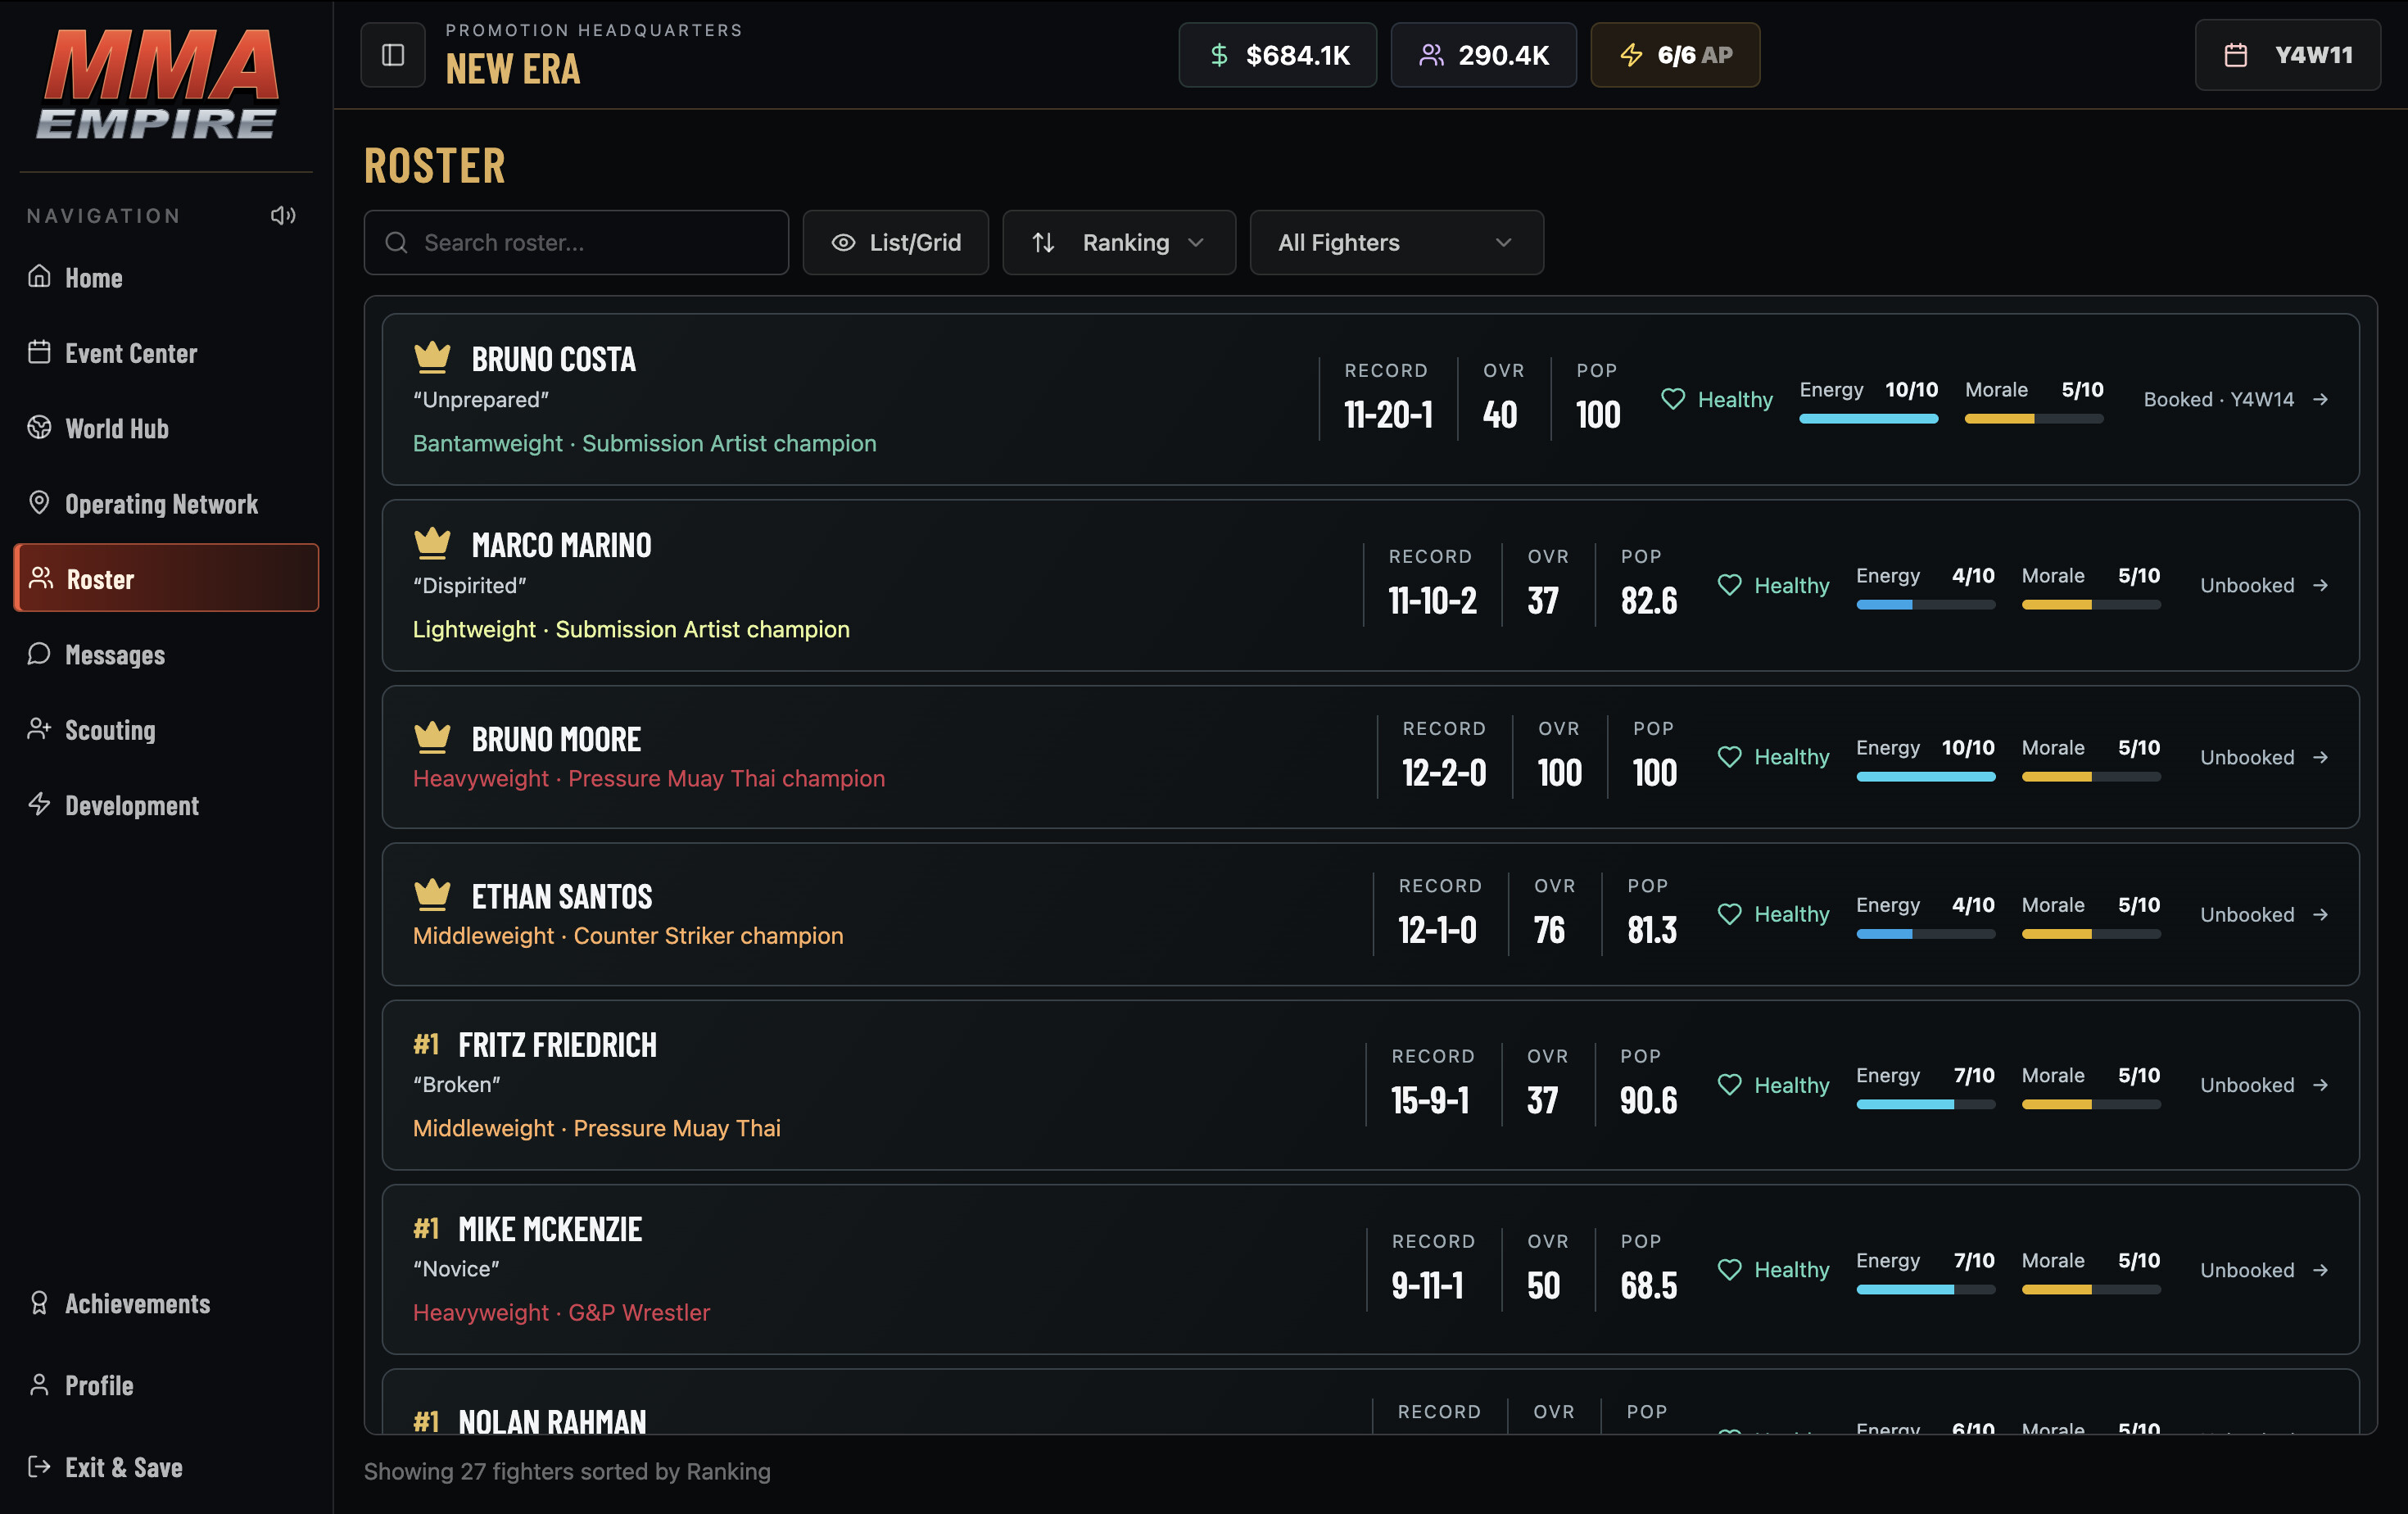Open Achievements
Screen dimensions: 2408x1514
point(166,1304)
